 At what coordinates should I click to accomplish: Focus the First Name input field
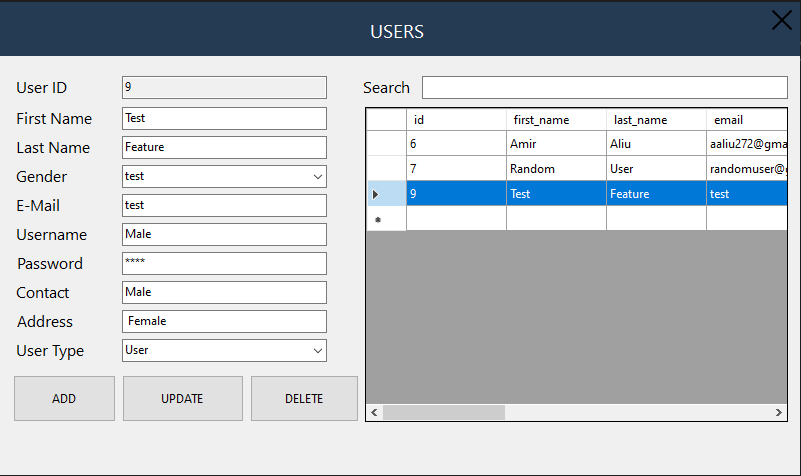click(x=224, y=118)
